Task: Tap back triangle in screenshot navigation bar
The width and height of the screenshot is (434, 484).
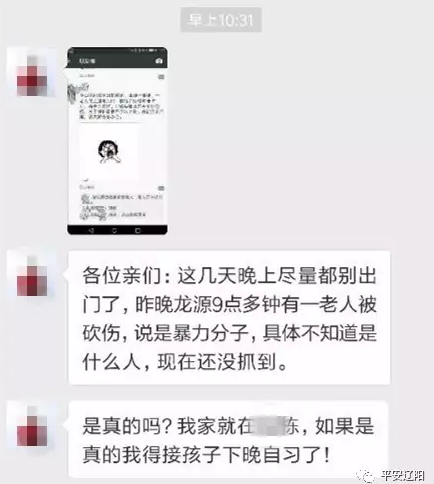Action: pyautogui.click(x=91, y=230)
